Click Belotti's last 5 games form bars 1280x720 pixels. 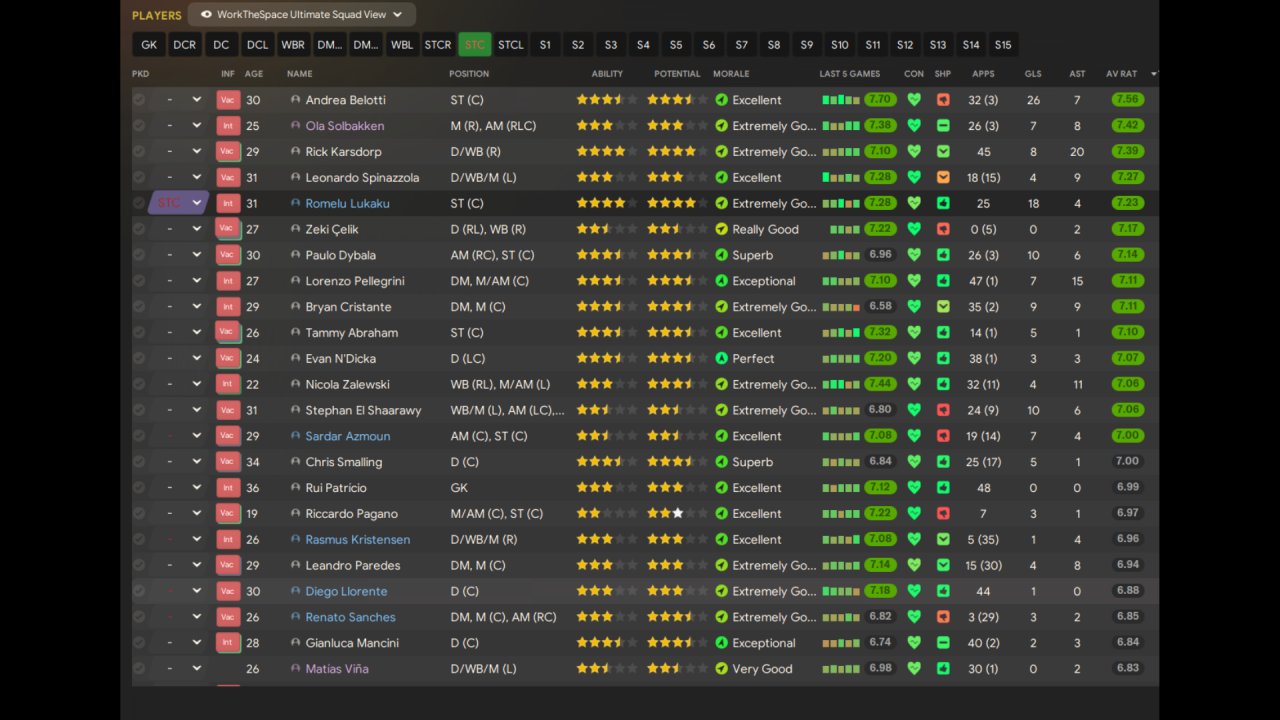pos(840,100)
